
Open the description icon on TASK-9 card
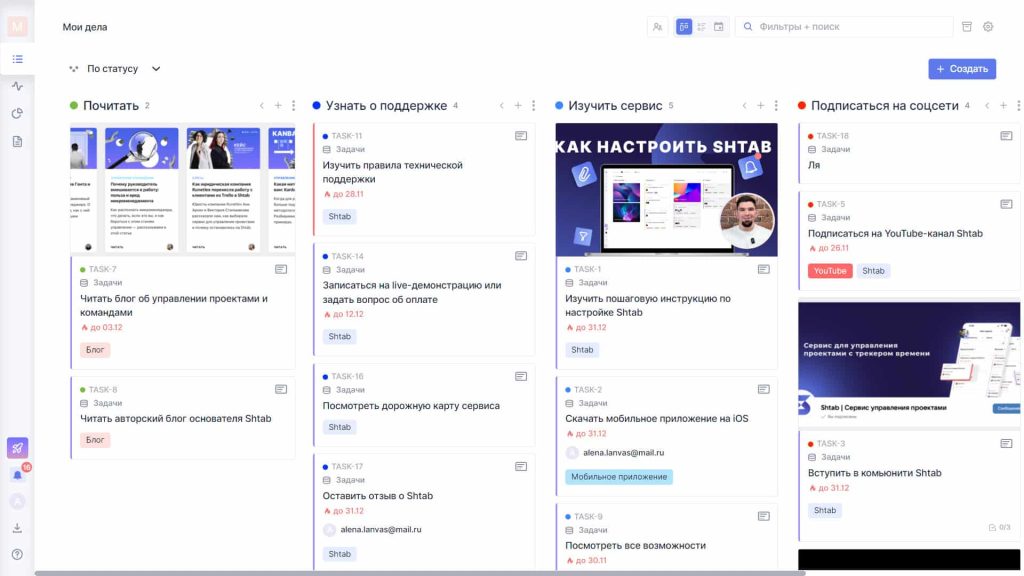763,516
